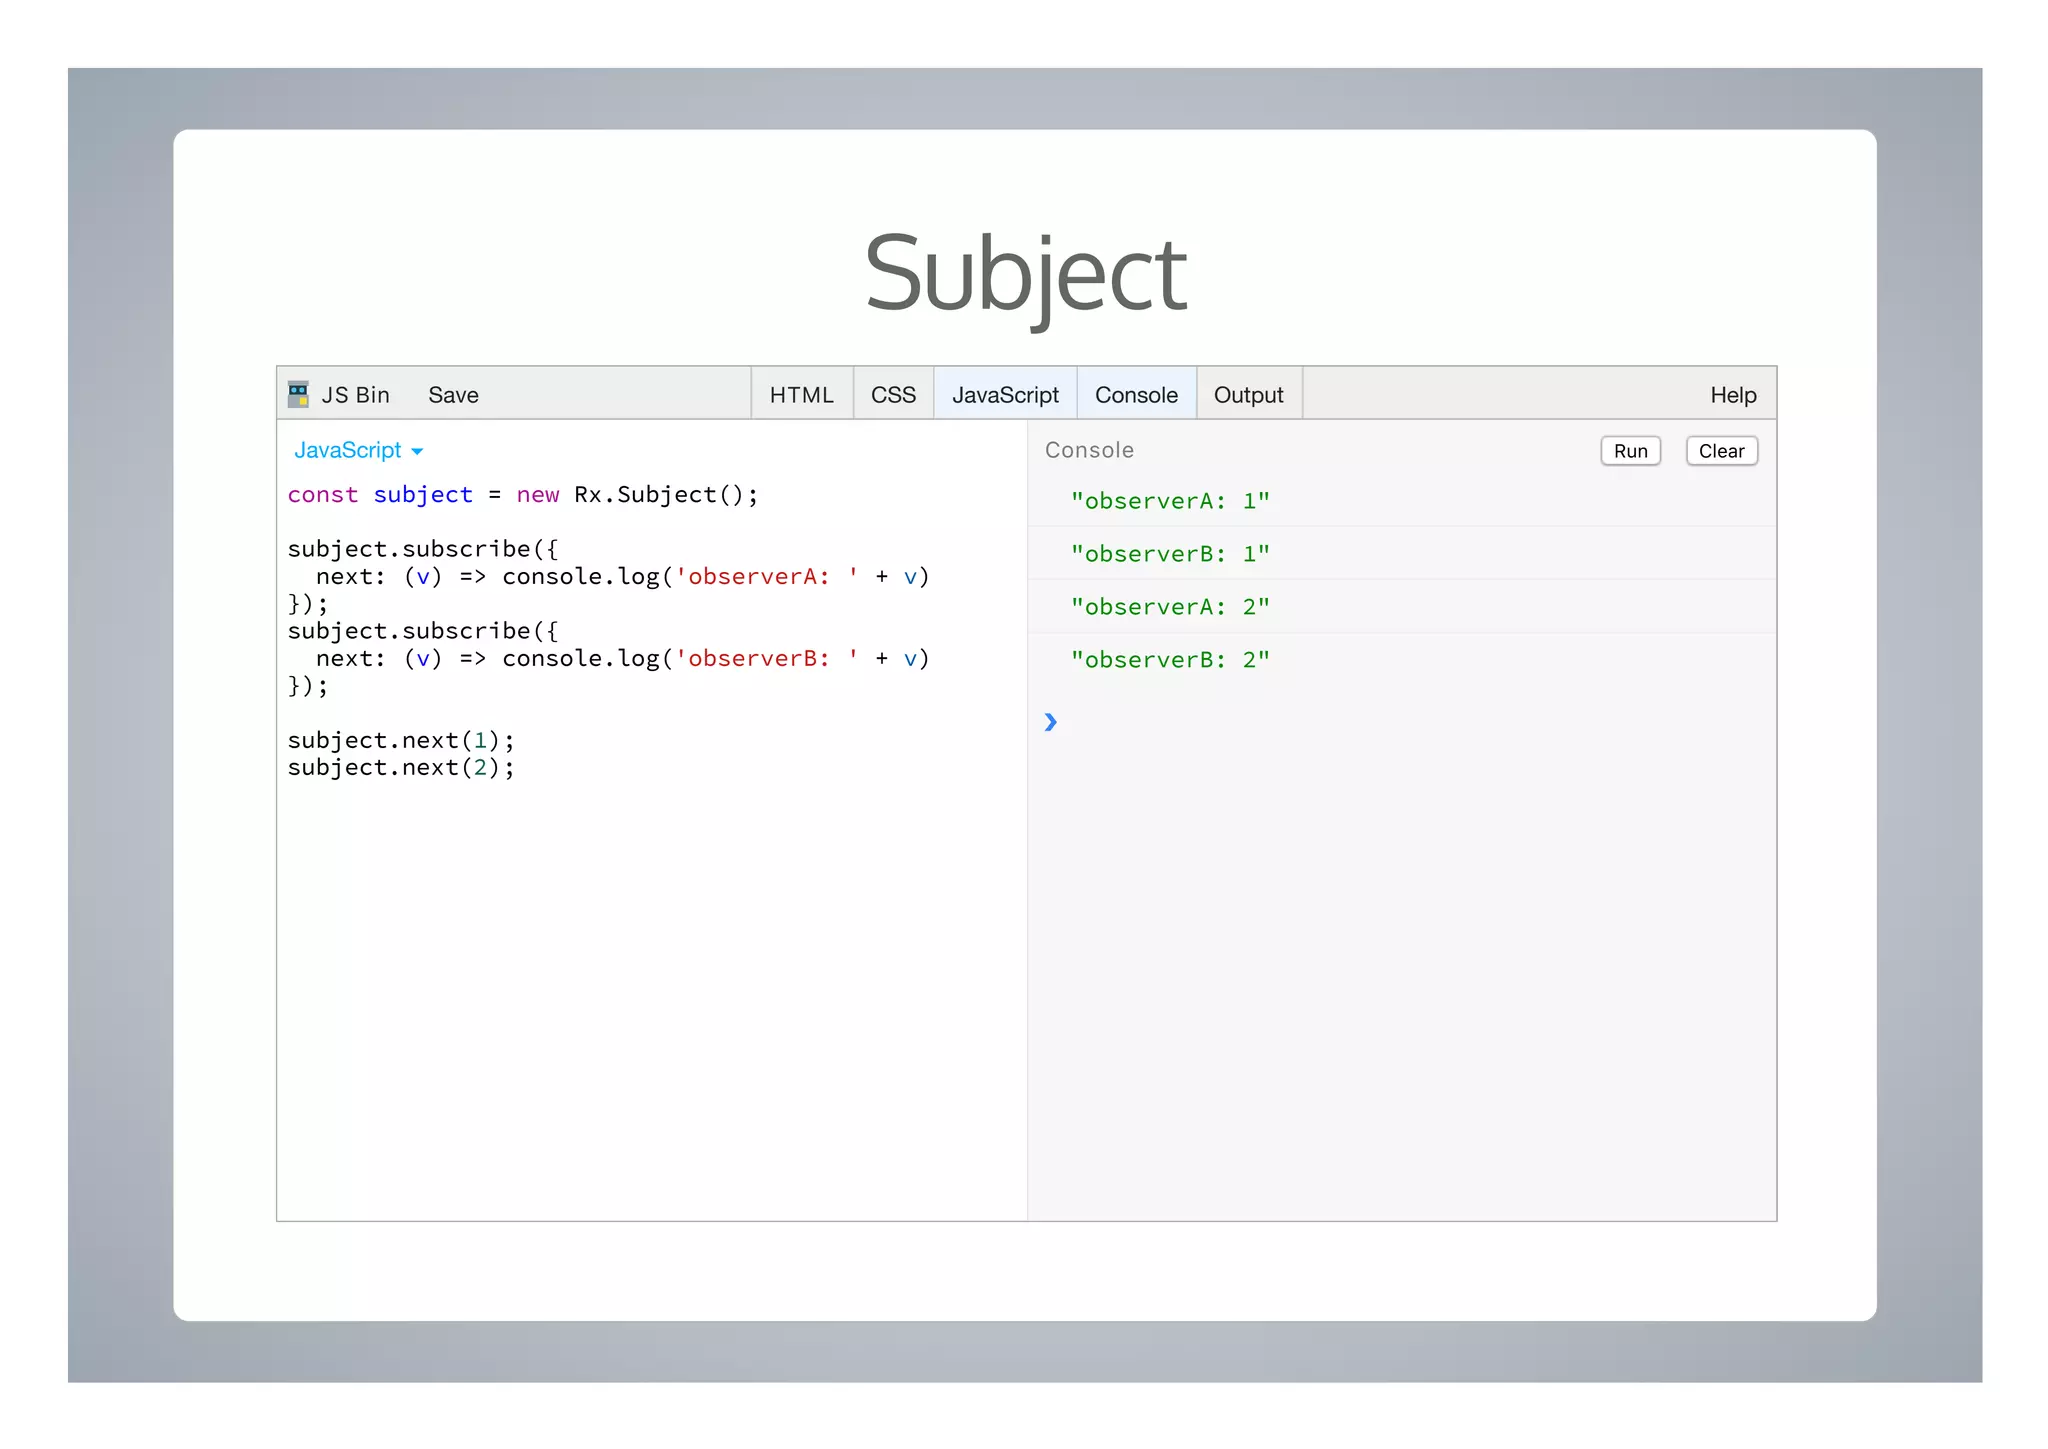
Task: Click the "observerA: 2" log entry
Action: [x=1169, y=607]
